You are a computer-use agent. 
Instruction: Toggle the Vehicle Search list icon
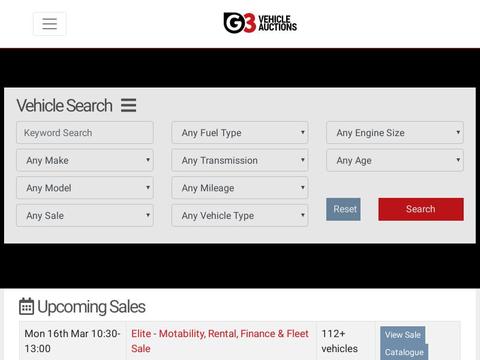[x=128, y=105]
